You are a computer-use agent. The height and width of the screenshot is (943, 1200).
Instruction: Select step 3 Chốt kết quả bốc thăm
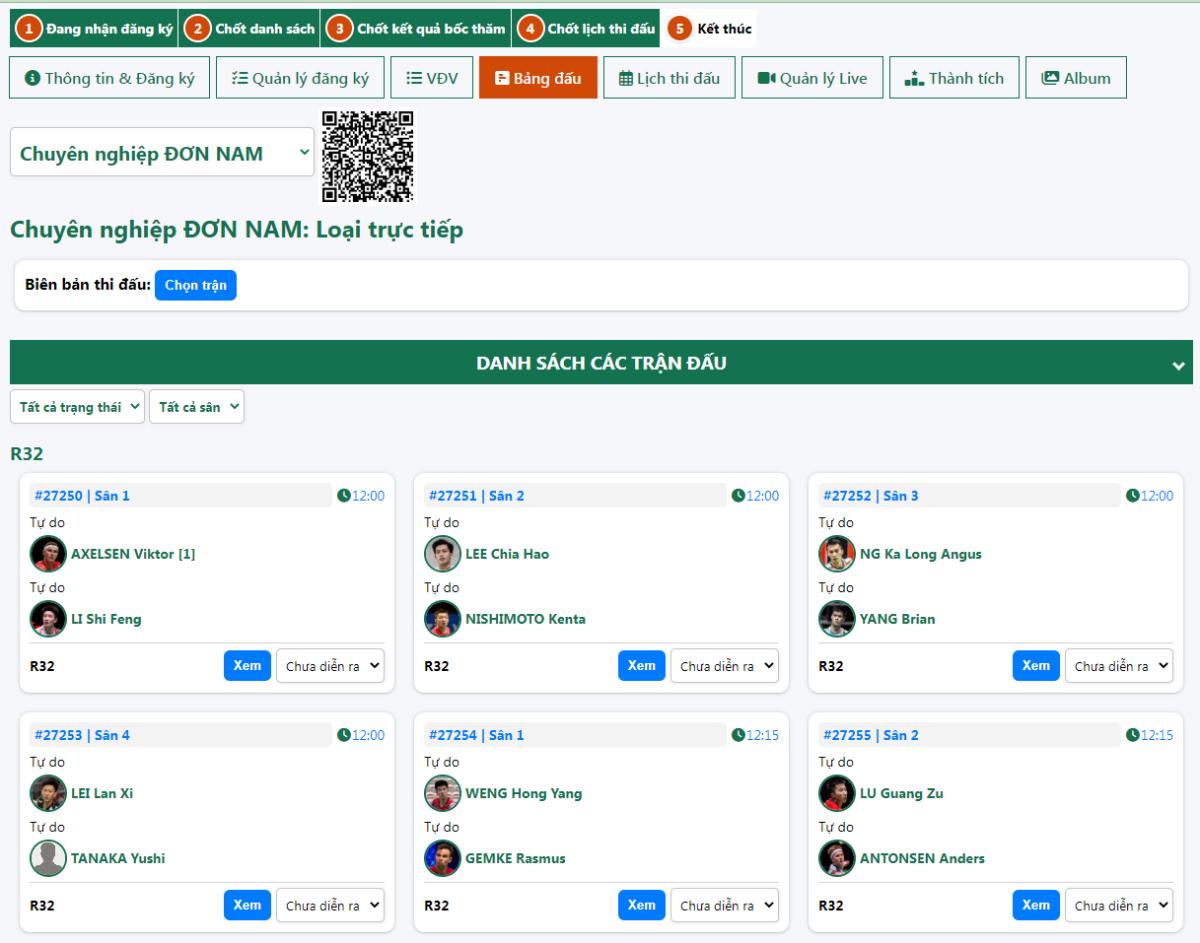pyautogui.click(x=416, y=29)
